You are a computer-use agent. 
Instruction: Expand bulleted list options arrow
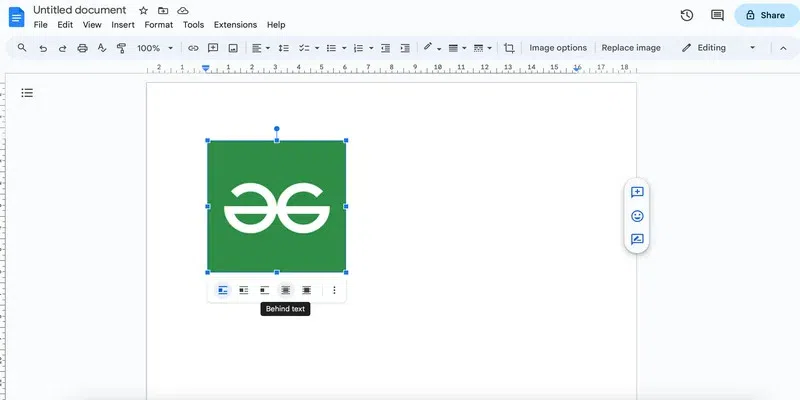pyautogui.click(x=344, y=48)
